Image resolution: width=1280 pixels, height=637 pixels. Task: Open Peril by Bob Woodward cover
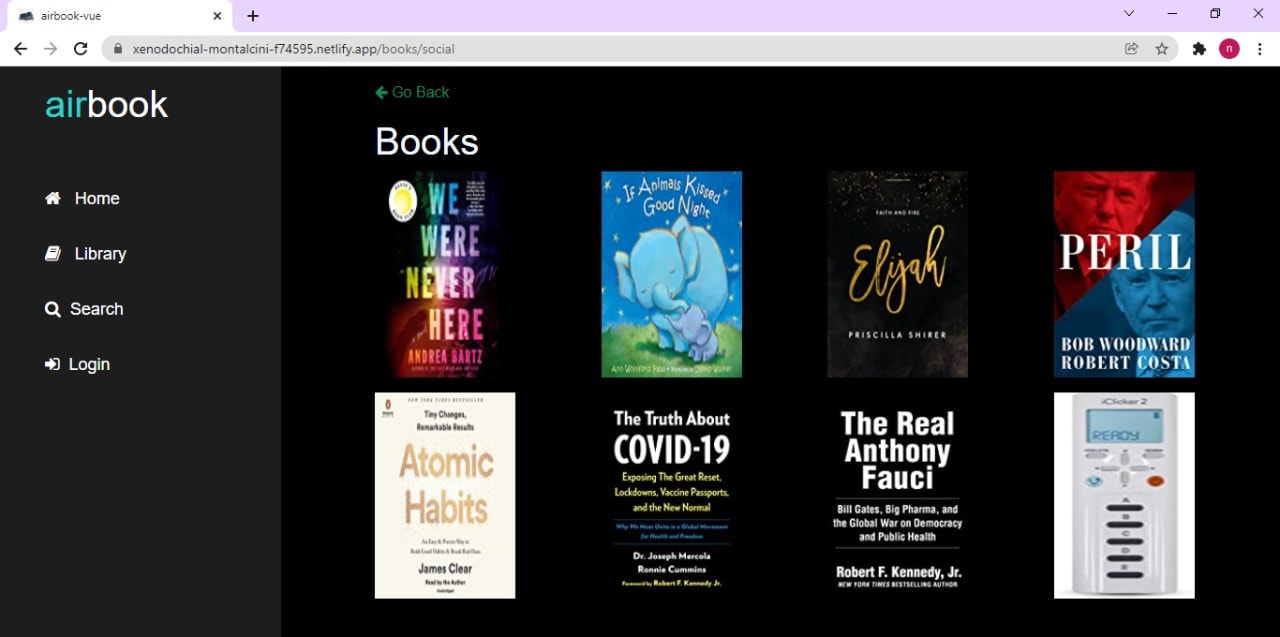pos(1124,274)
